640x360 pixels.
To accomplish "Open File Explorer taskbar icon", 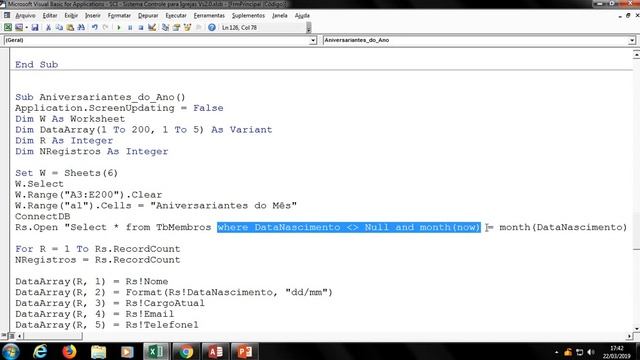I will coord(98,351).
